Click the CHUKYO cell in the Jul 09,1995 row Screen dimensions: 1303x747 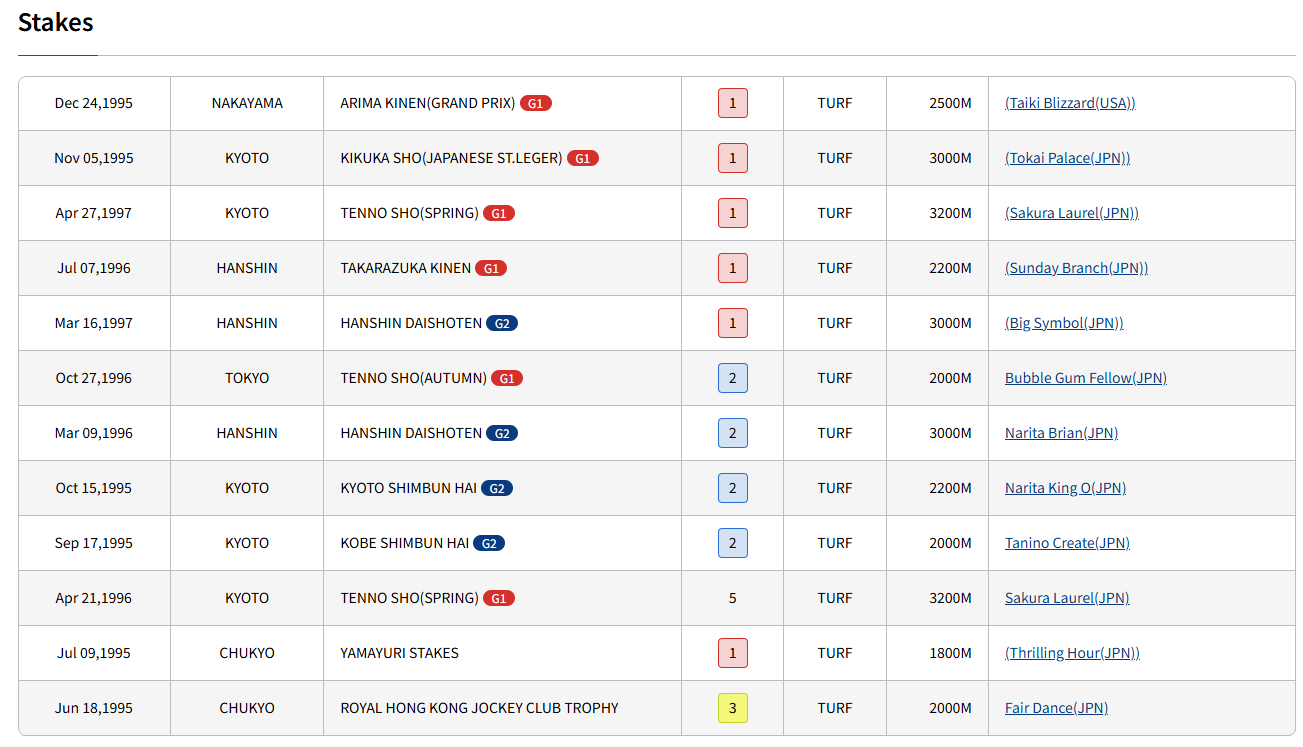247,653
